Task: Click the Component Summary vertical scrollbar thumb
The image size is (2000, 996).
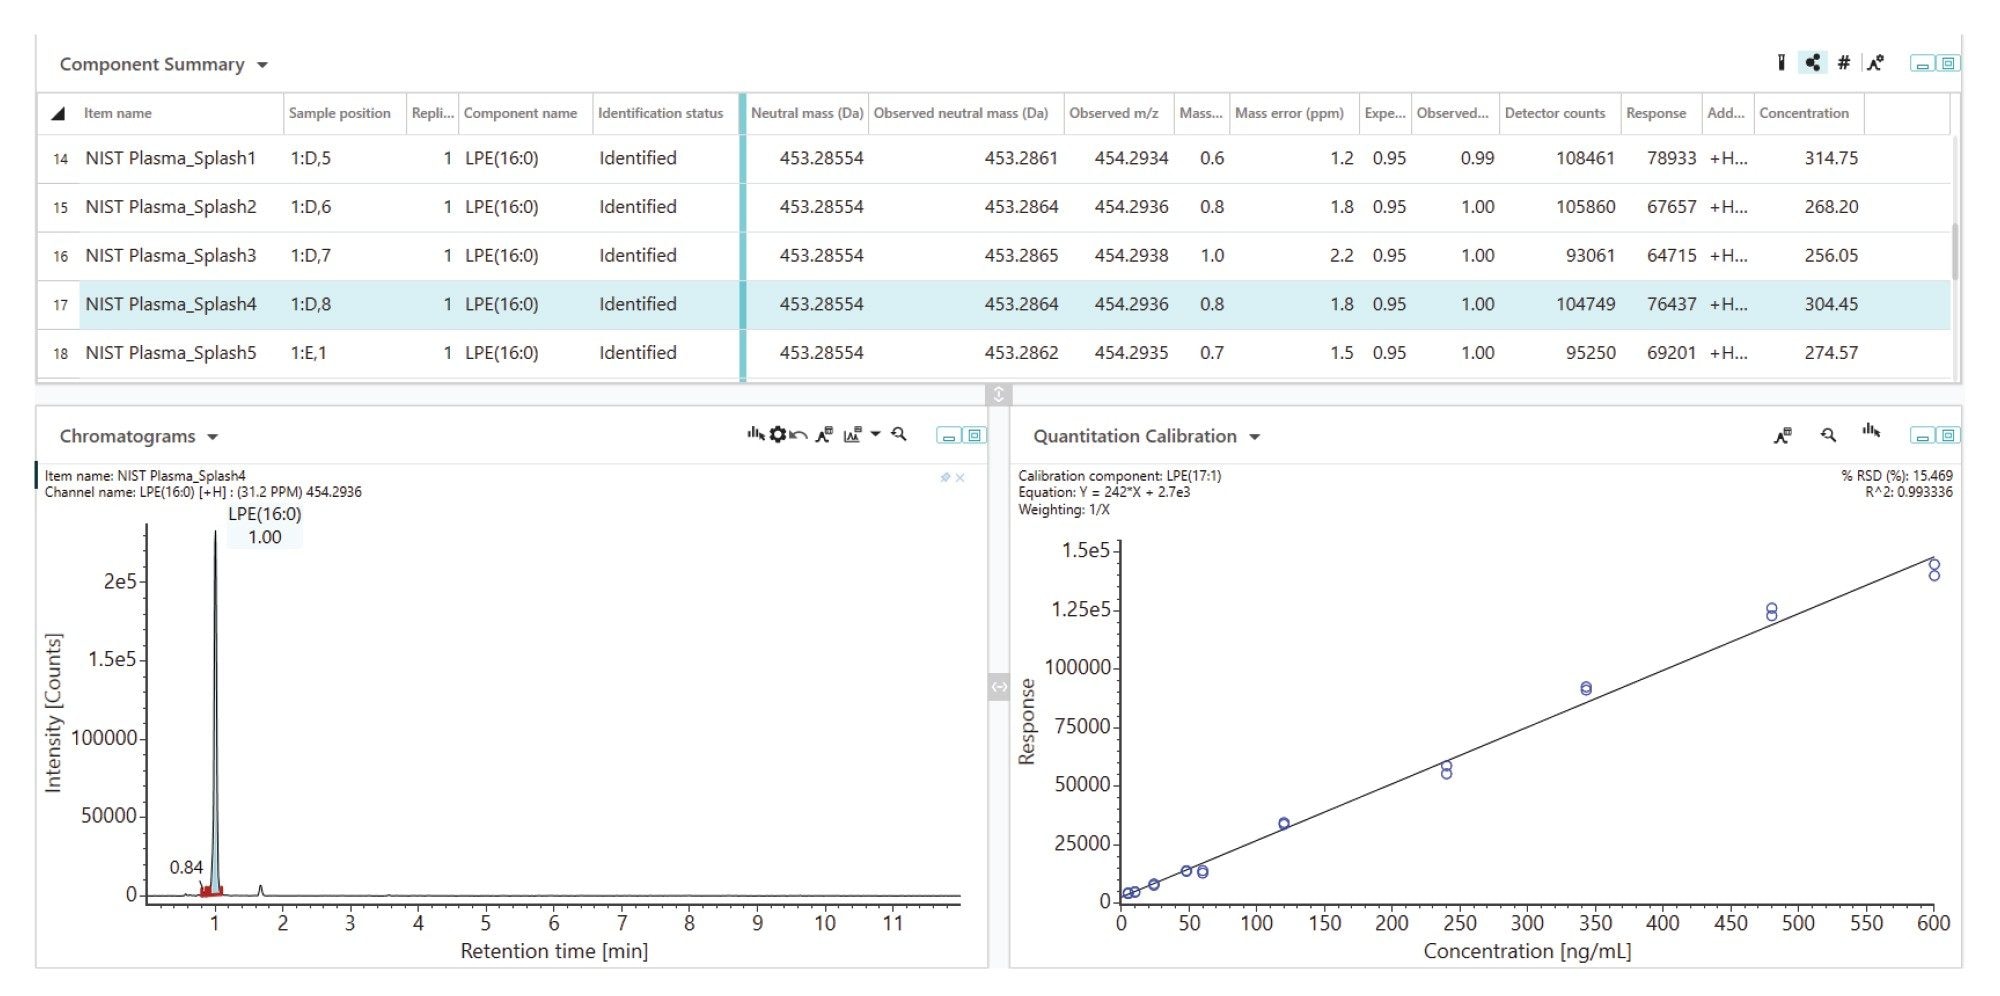Action: [x=1955, y=250]
